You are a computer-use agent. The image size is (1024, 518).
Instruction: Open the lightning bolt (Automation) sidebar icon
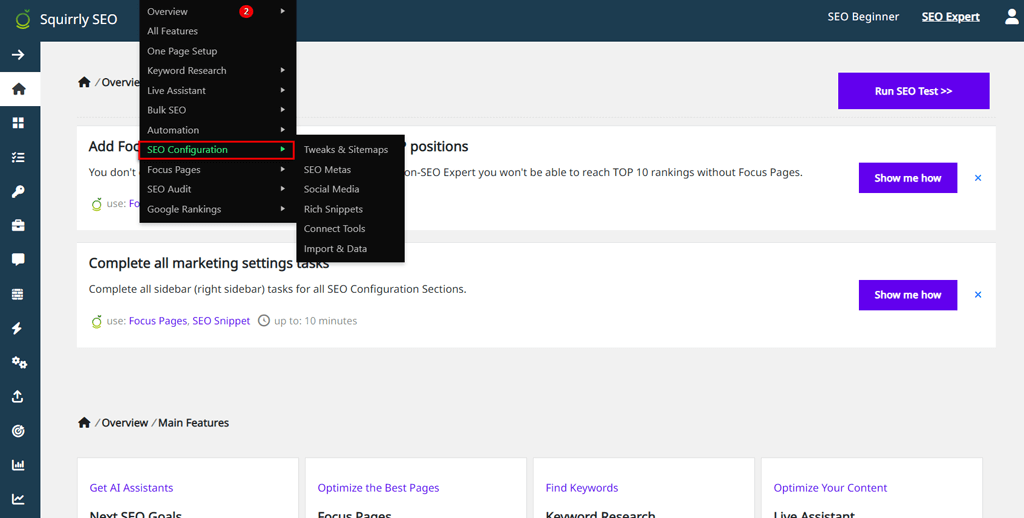[x=18, y=329]
